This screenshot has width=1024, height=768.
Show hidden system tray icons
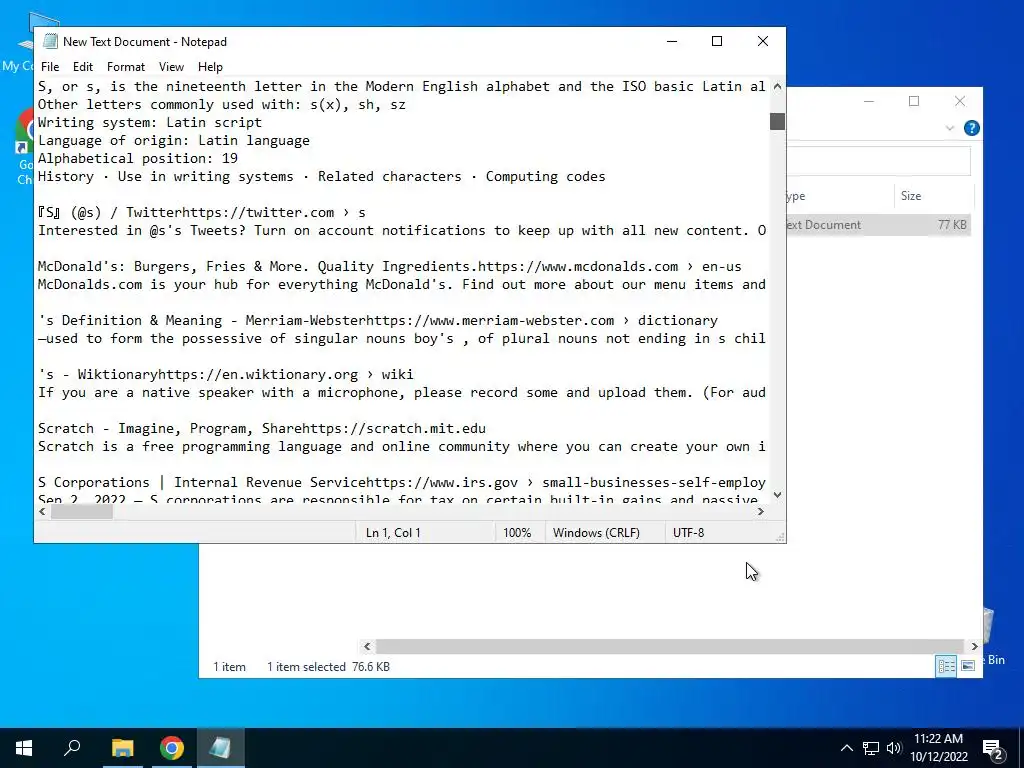pyautogui.click(x=846, y=748)
